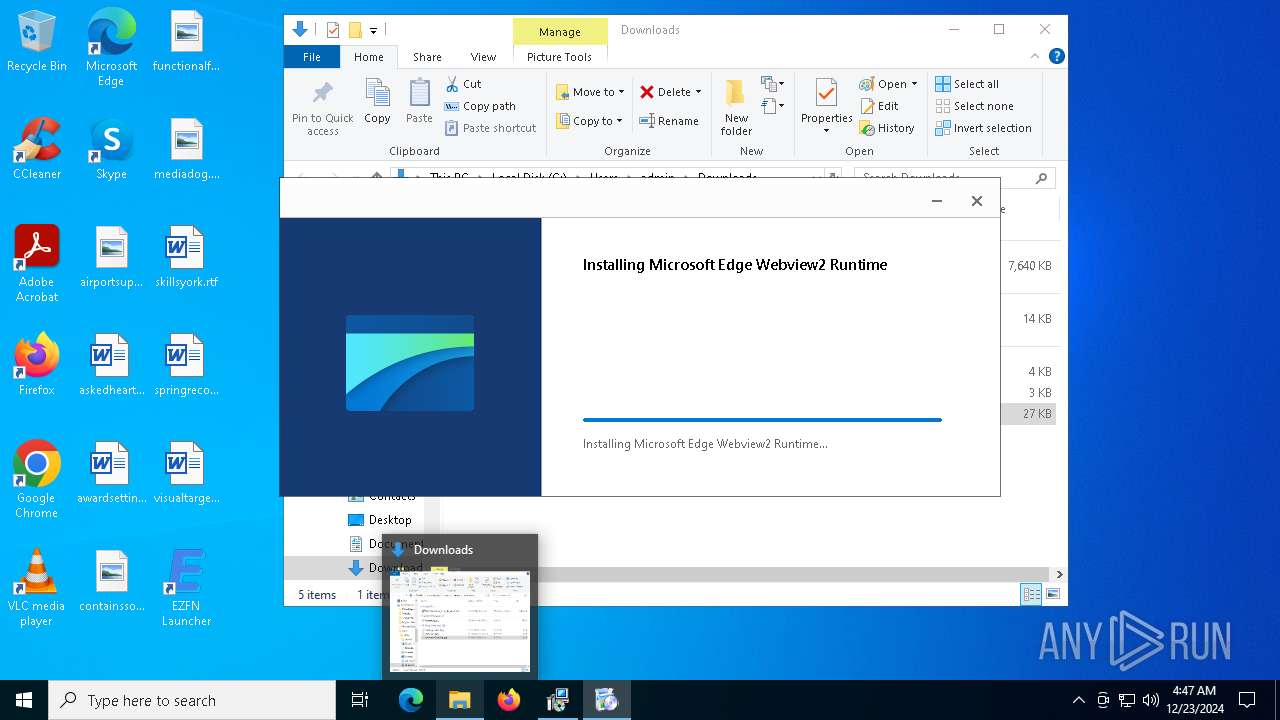This screenshot has height=720, width=1280.
Task: Open the Picture Tools tab
Action: coord(559,57)
